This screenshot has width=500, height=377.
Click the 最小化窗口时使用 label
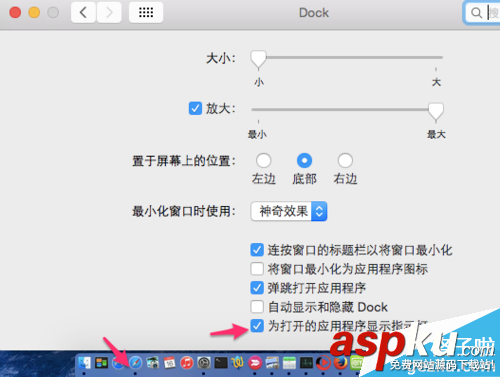coord(184,211)
